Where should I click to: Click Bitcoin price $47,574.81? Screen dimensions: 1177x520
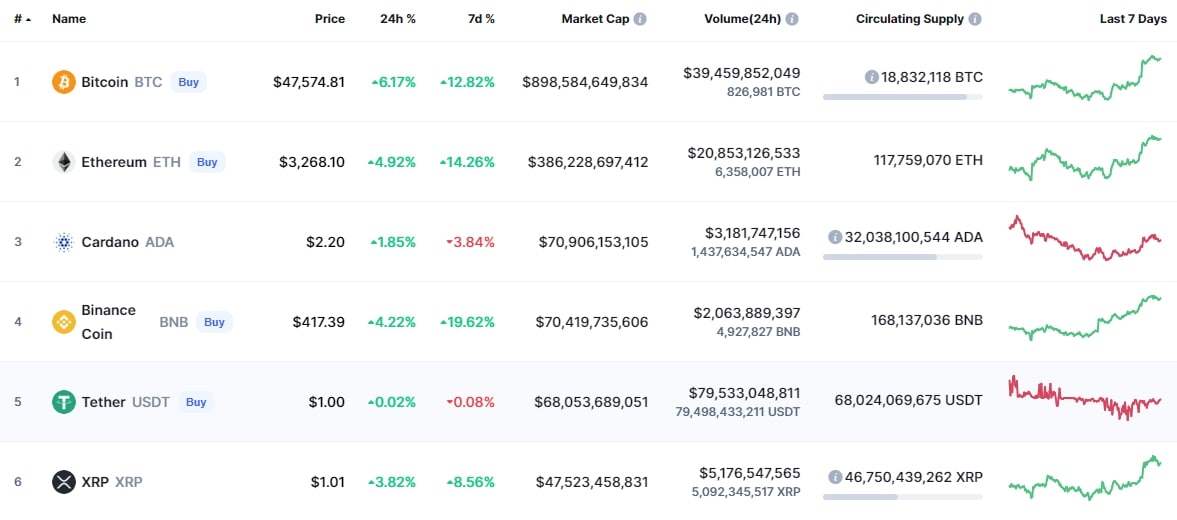(x=309, y=82)
